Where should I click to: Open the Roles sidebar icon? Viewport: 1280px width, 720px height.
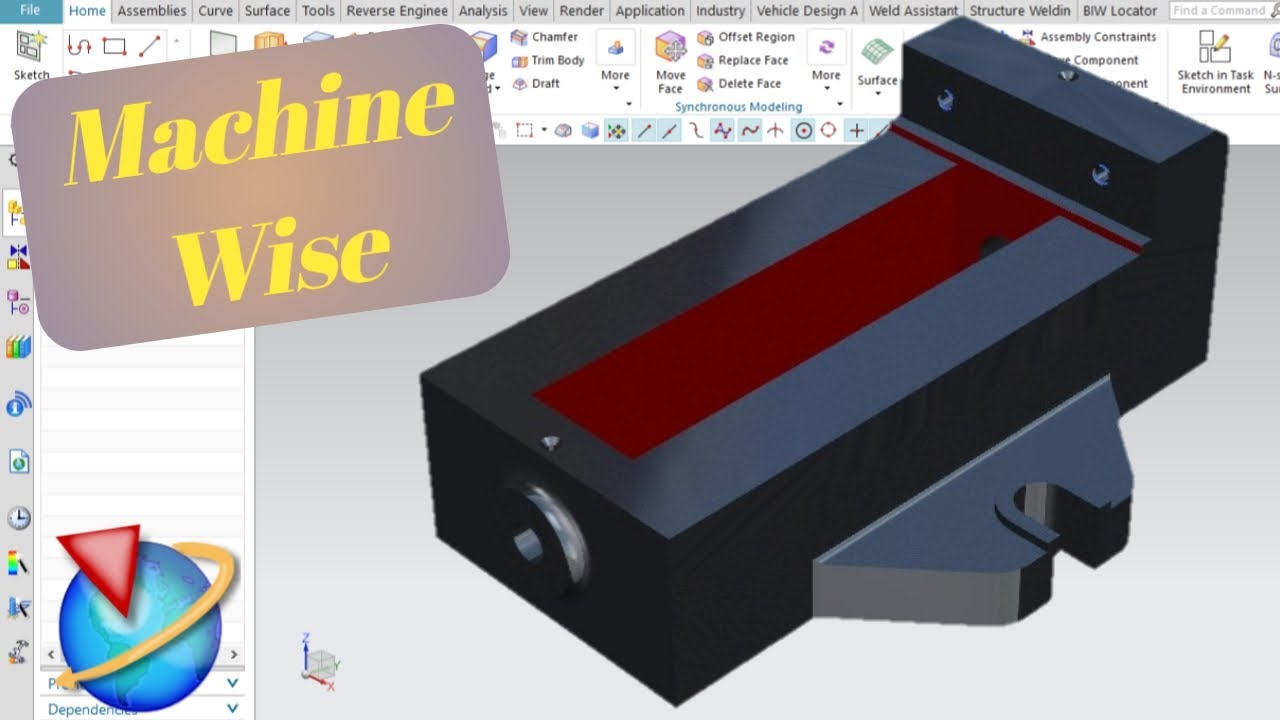pyautogui.click(x=18, y=607)
